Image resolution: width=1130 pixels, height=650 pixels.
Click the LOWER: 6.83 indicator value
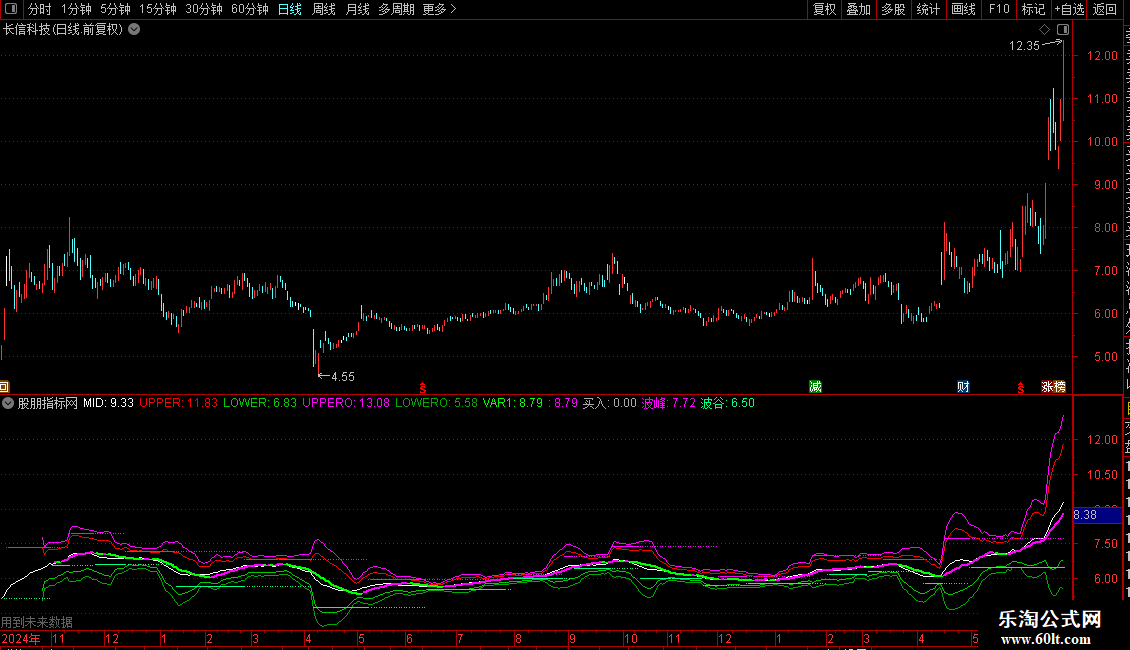[260, 404]
